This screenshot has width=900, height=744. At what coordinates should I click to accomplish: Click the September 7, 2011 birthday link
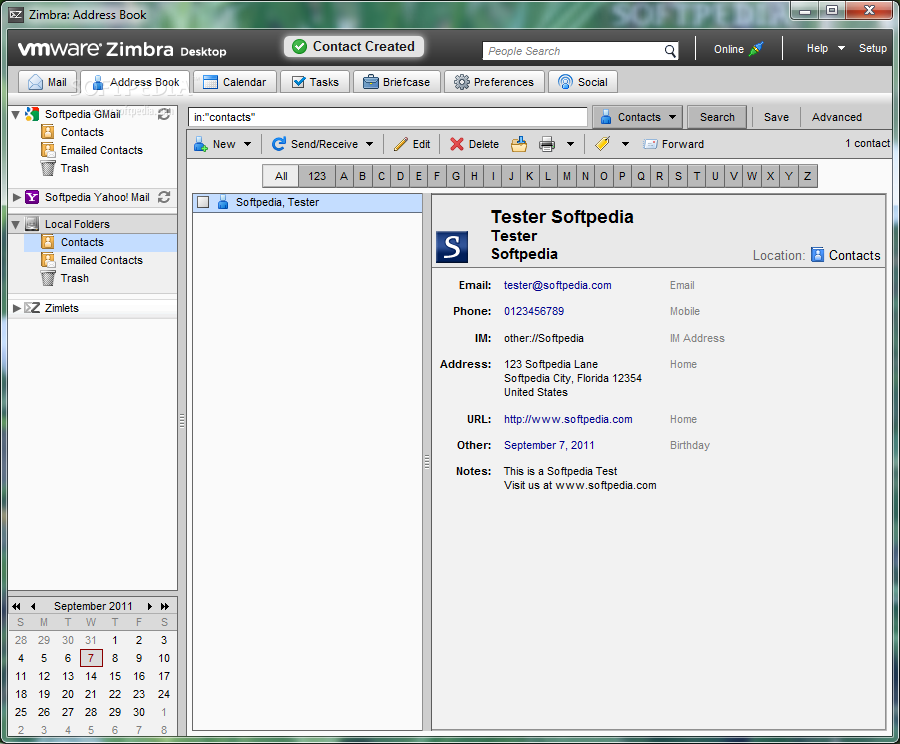(x=549, y=445)
